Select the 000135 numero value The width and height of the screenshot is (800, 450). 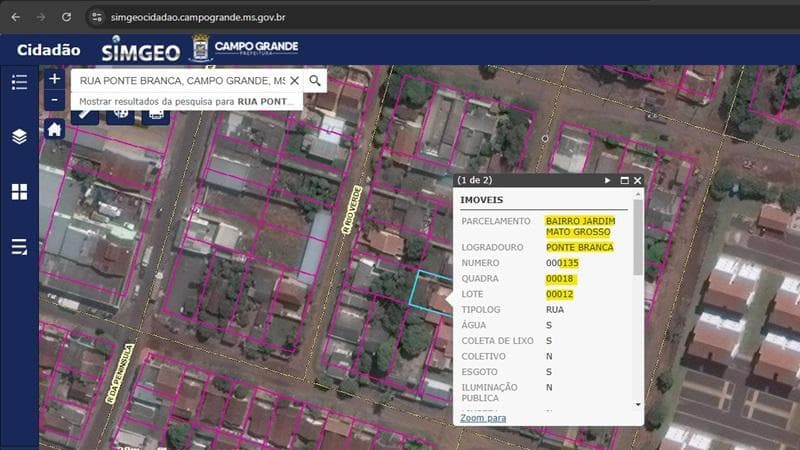[562, 263]
